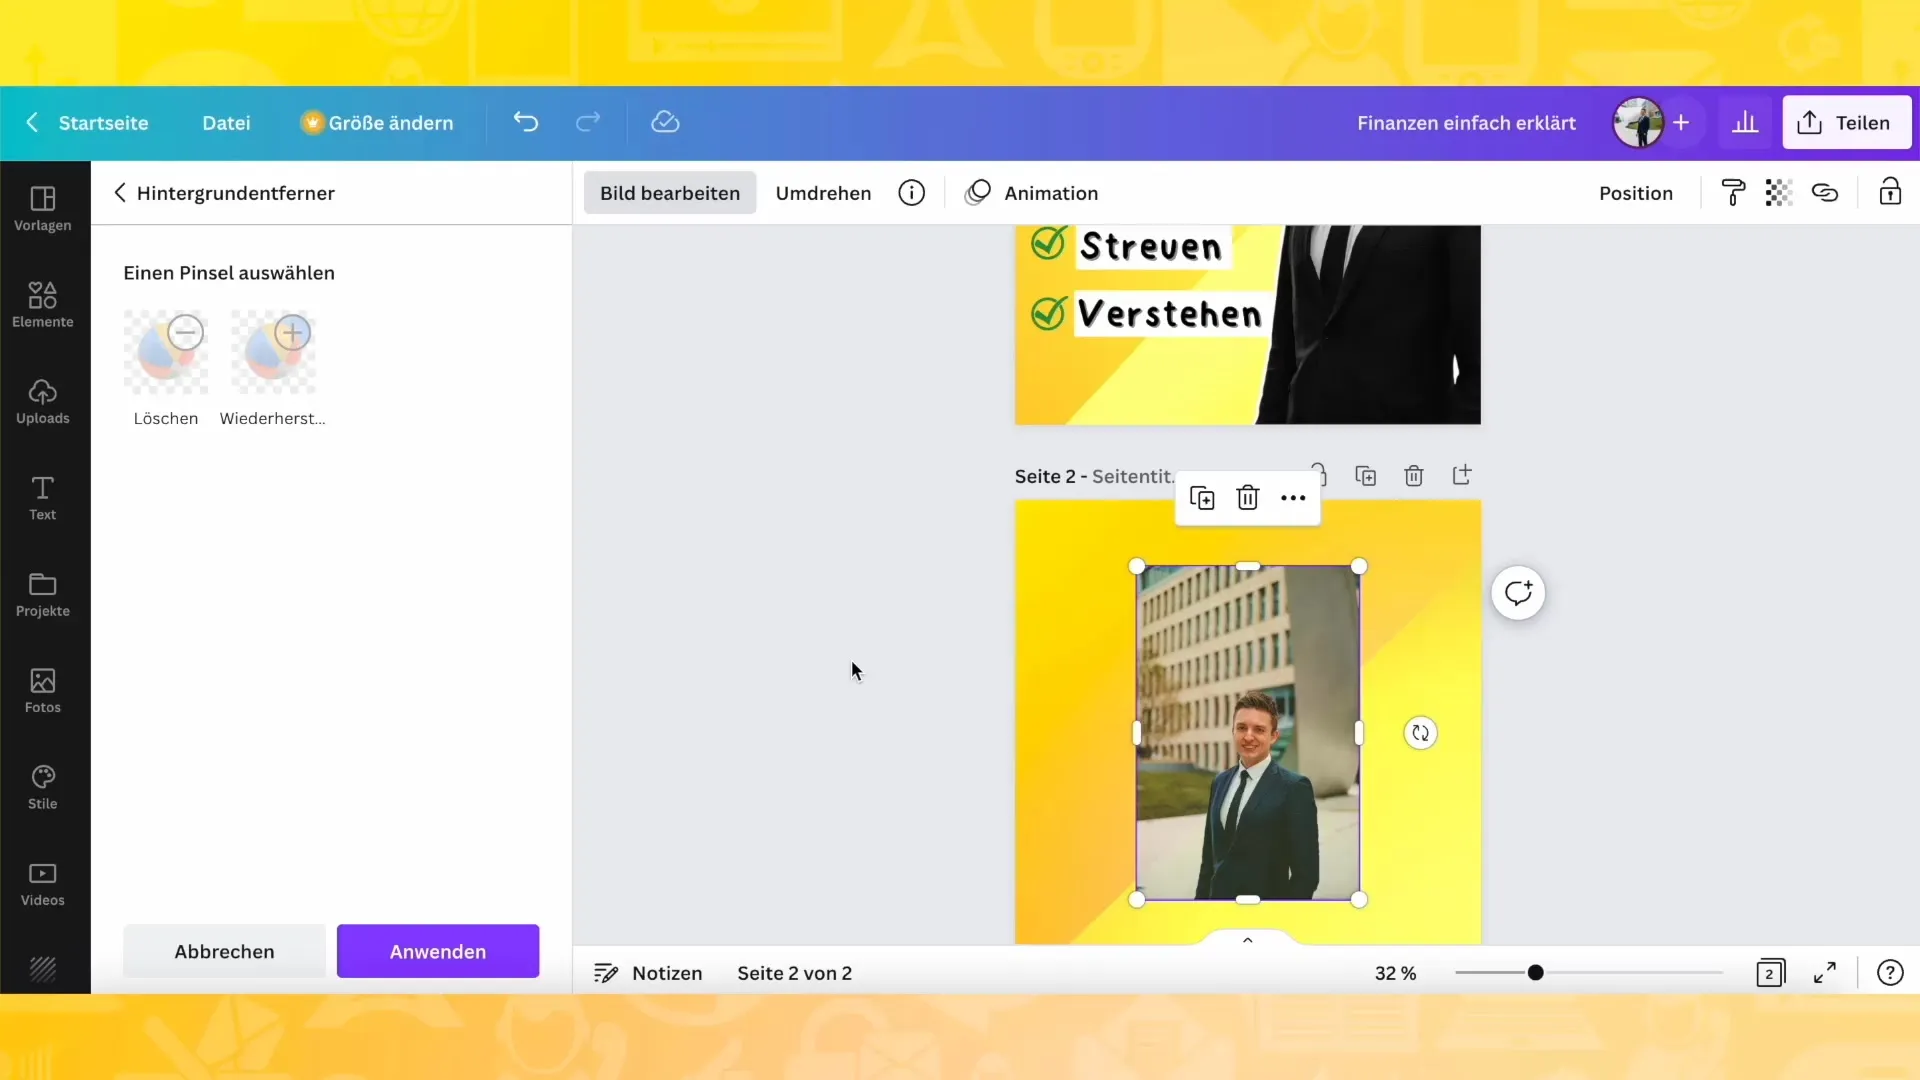Click the Streuen text on page 1
Viewport: 1920px width, 1080px height.
[x=1151, y=246]
